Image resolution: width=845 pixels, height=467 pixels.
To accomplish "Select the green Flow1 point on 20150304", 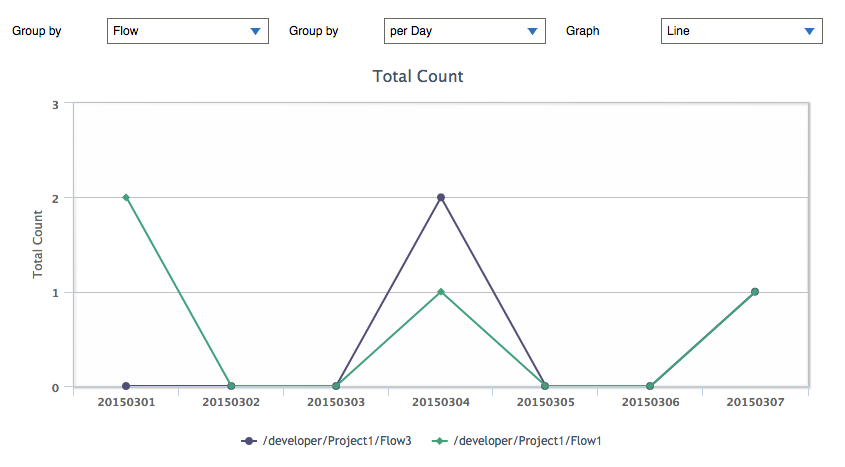I will [x=441, y=292].
